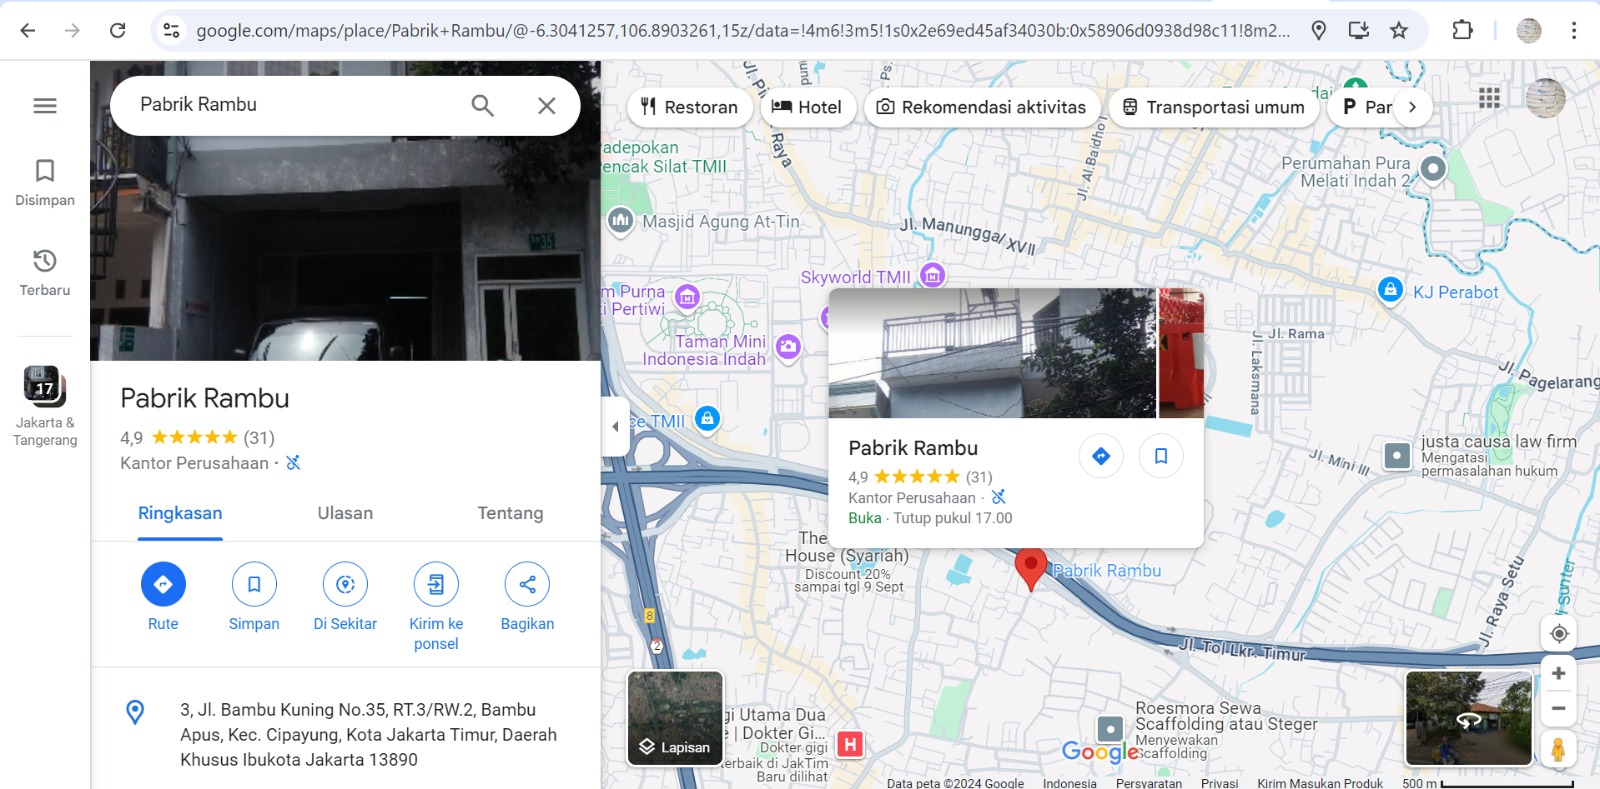Open site information icon in address bar
Image resolution: width=1600 pixels, height=789 pixels.
coord(172,30)
